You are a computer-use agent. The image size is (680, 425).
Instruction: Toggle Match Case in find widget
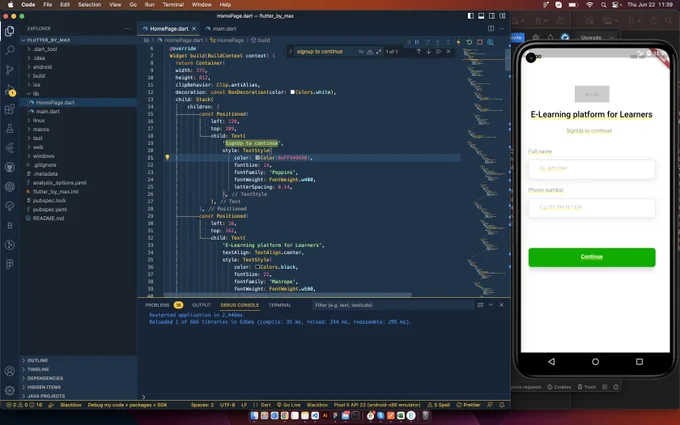361,52
